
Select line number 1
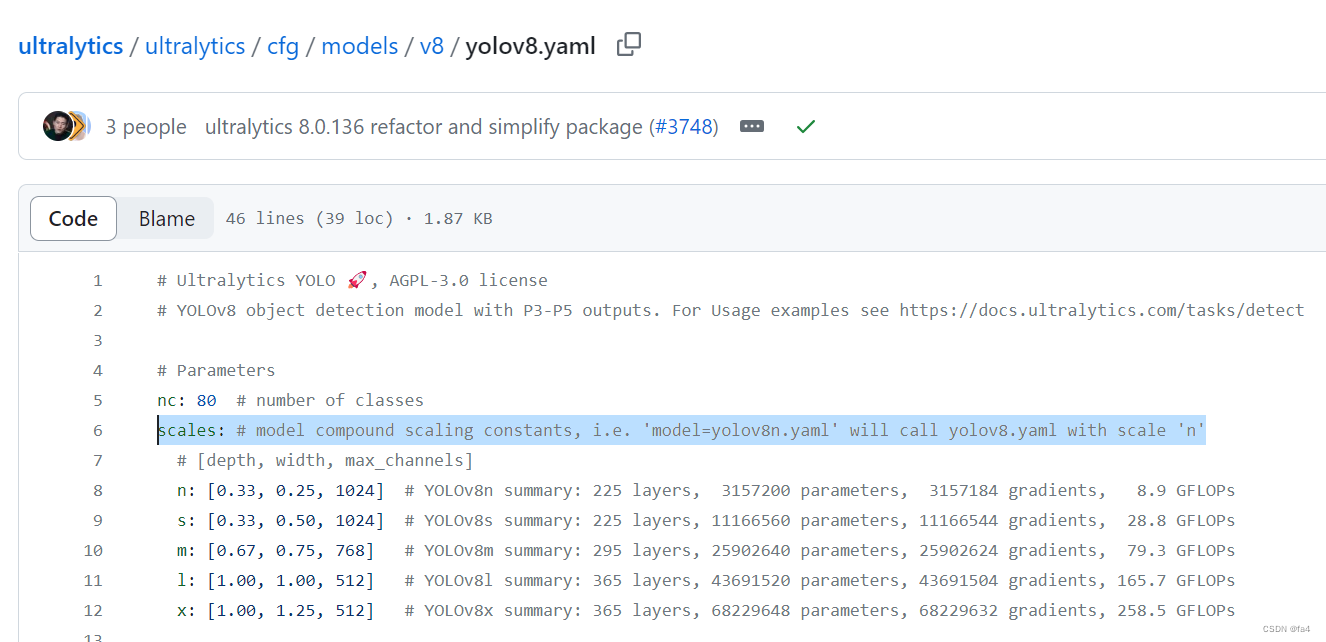coord(98,280)
